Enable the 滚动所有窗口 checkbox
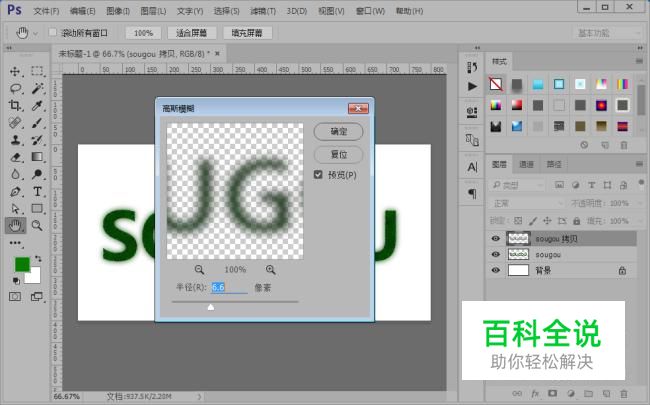This screenshot has height=405, width=650. click(x=53, y=32)
